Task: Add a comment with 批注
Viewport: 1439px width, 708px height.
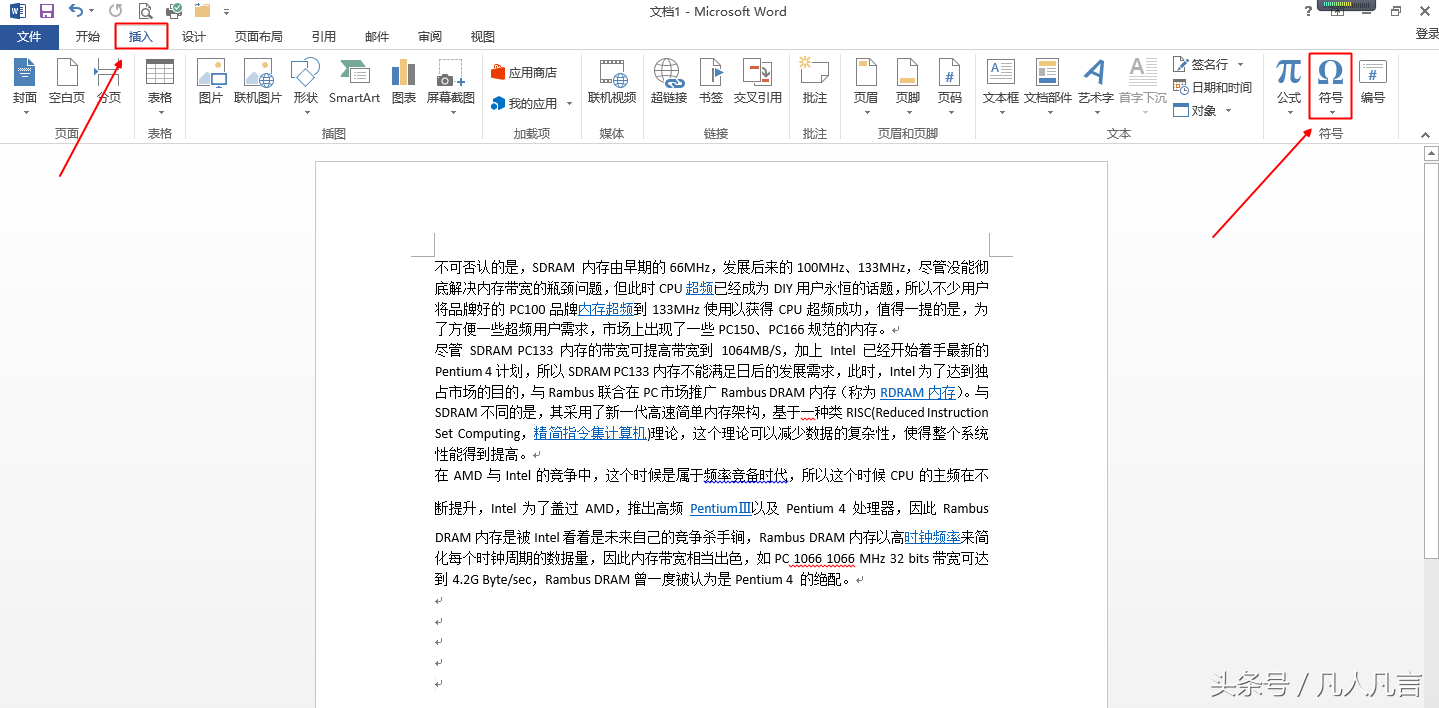Action: coord(815,81)
